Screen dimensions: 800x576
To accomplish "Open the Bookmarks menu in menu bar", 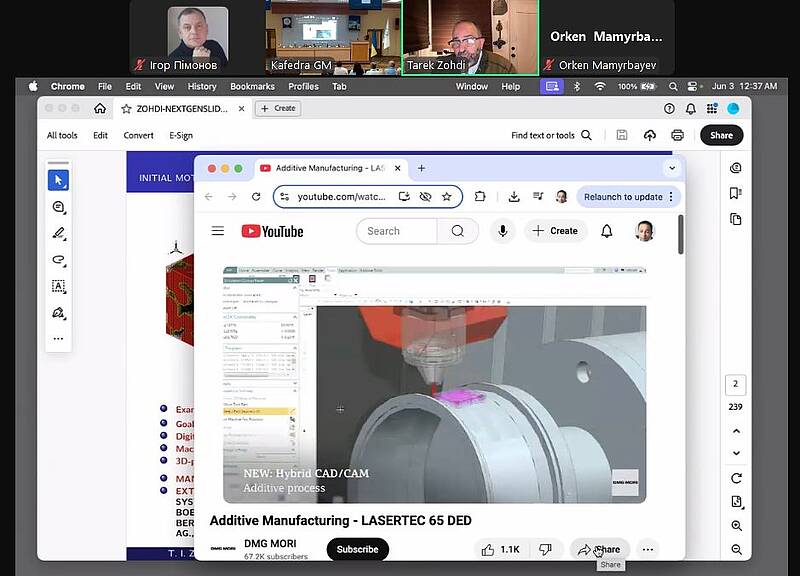I will click(252, 87).
